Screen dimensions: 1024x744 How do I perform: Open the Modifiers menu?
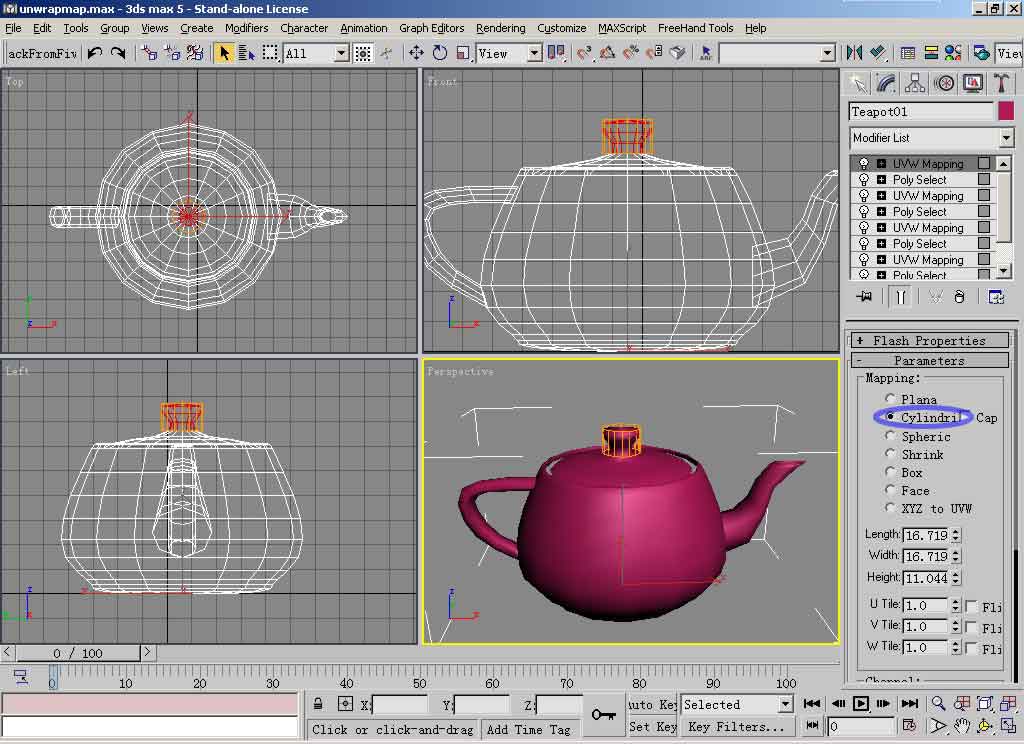point(246,28)
